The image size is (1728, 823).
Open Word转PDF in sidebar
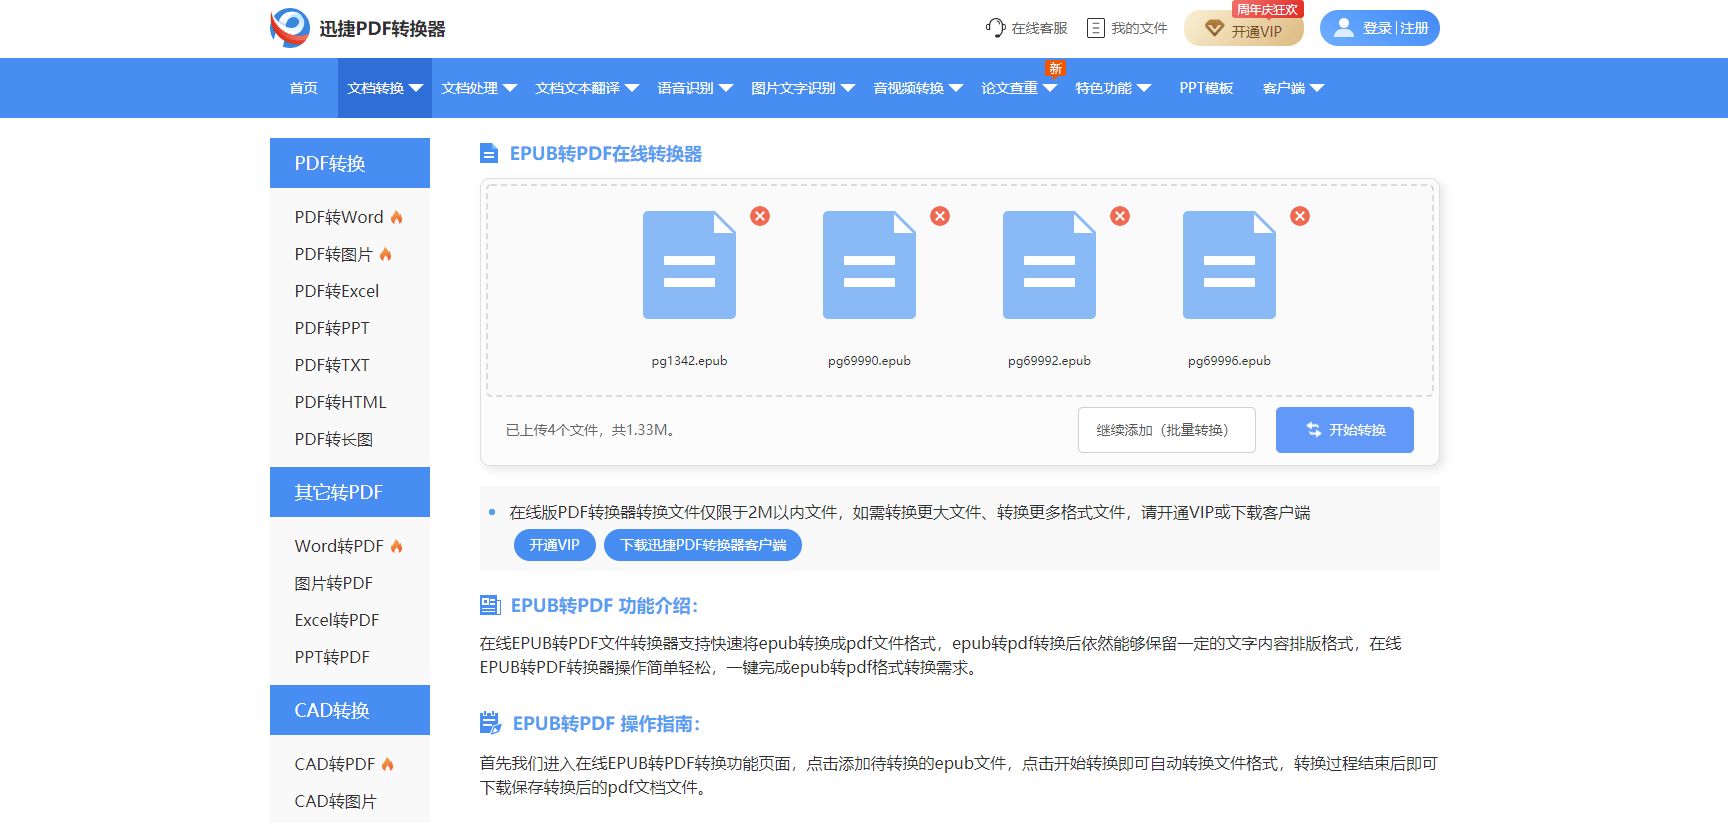click(339, 546)
